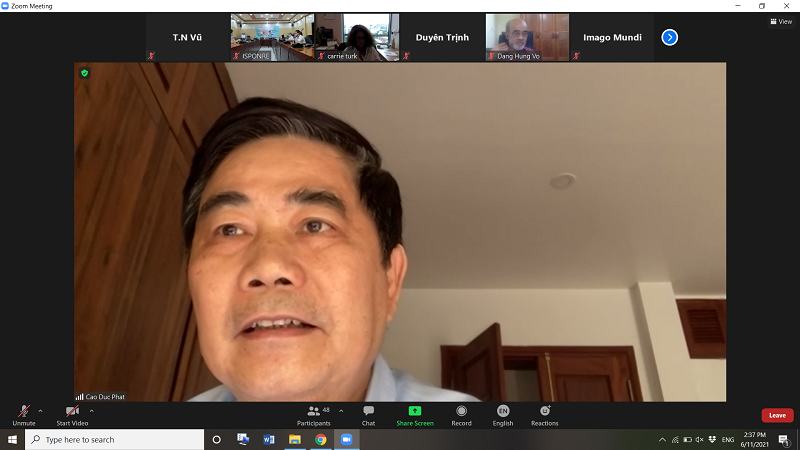Screen dimensions: 800x450
Task: Show next participants with blue arrow
Action: [x=670, y=37]
